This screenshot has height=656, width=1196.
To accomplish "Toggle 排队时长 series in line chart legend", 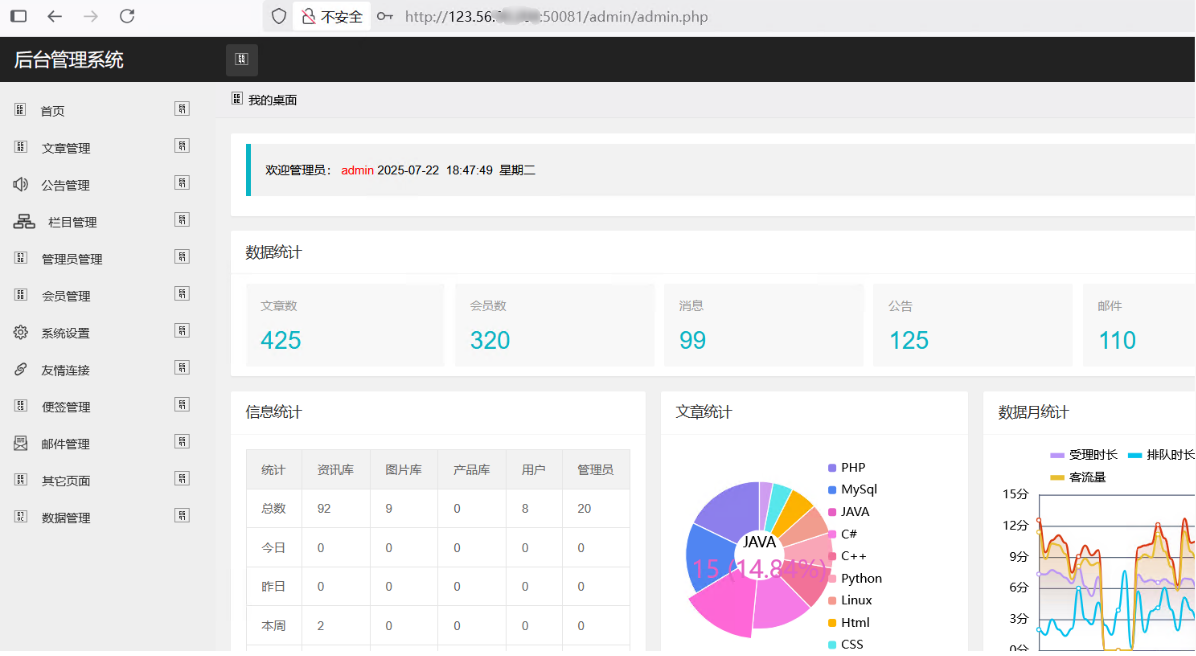I will pyautogui.click(x=1161, y=455).
